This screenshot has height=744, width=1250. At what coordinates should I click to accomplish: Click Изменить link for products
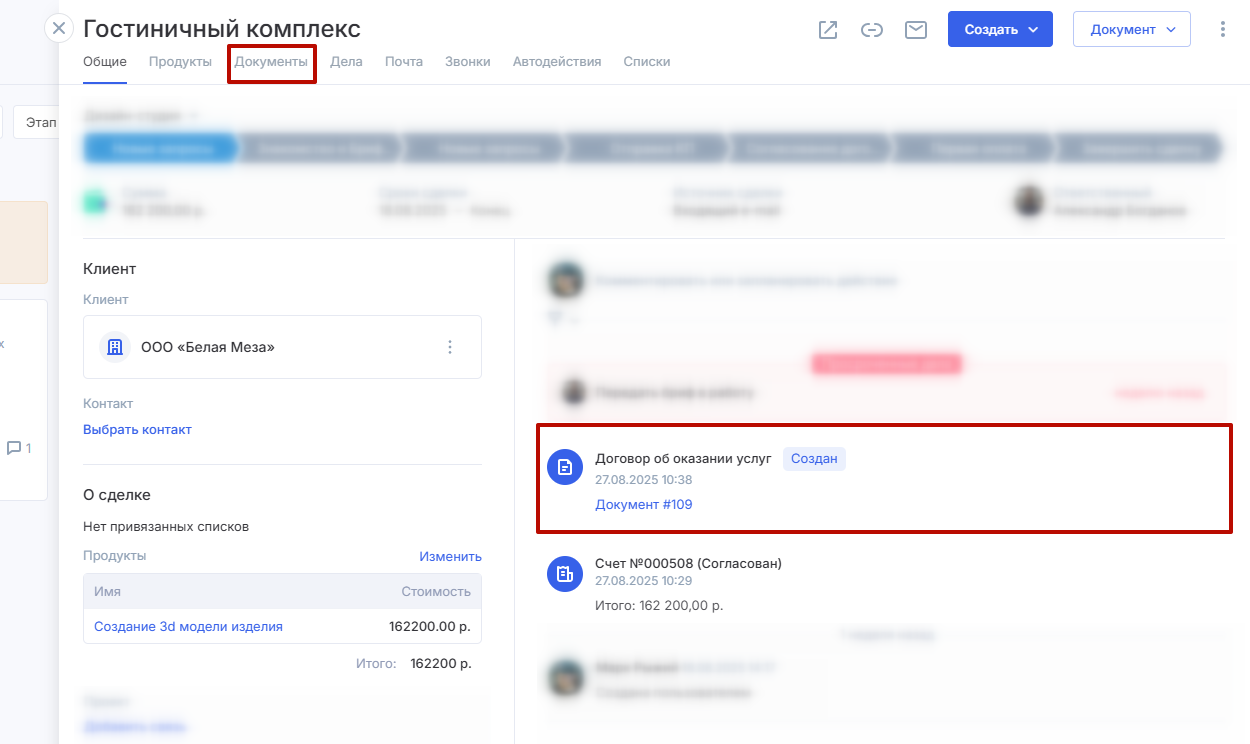coord(450,556)
